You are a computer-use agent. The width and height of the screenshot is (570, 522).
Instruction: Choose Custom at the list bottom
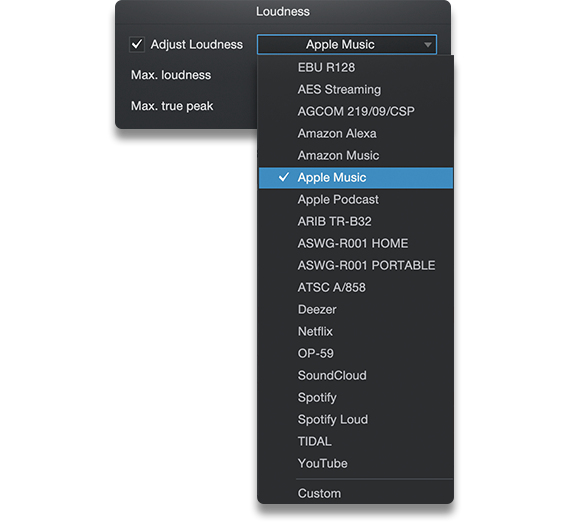click(x=356, y=493)
